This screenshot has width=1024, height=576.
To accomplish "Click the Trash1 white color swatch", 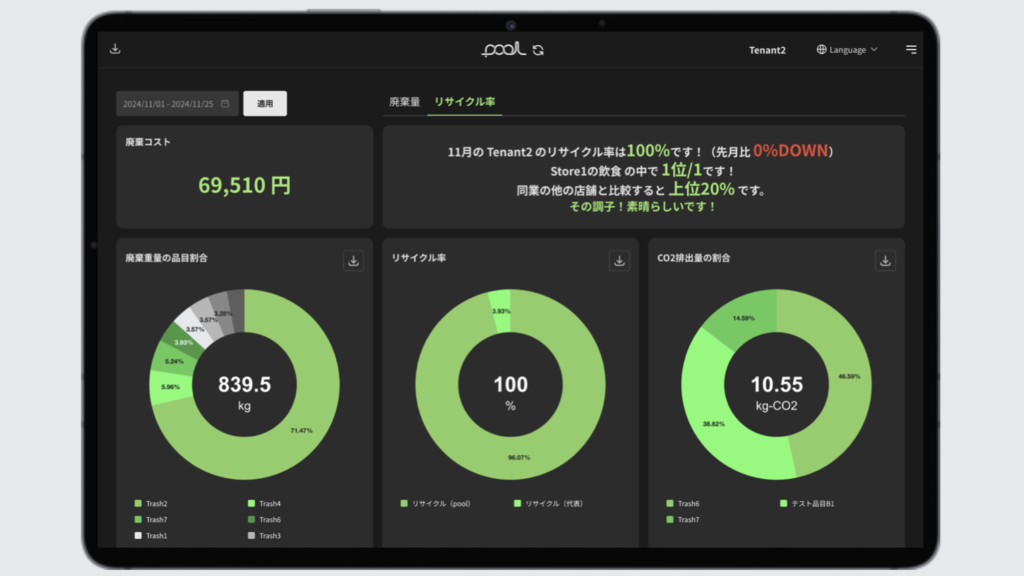I will tap(137, 535).
